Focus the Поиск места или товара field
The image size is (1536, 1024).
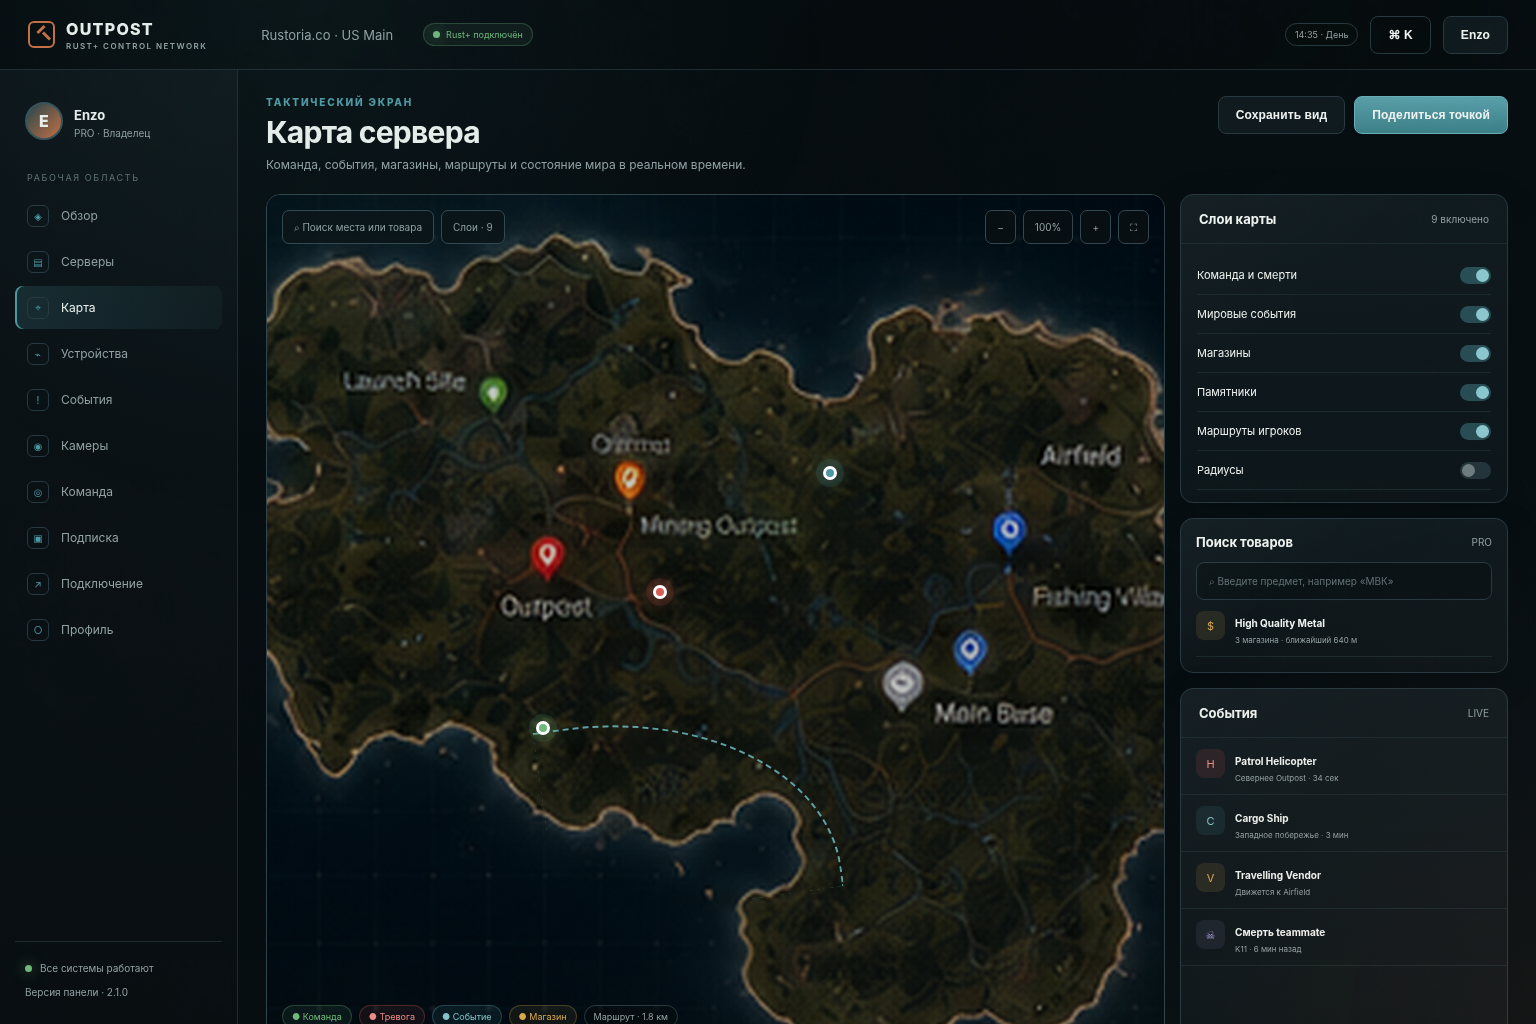(x=358, y=227)
